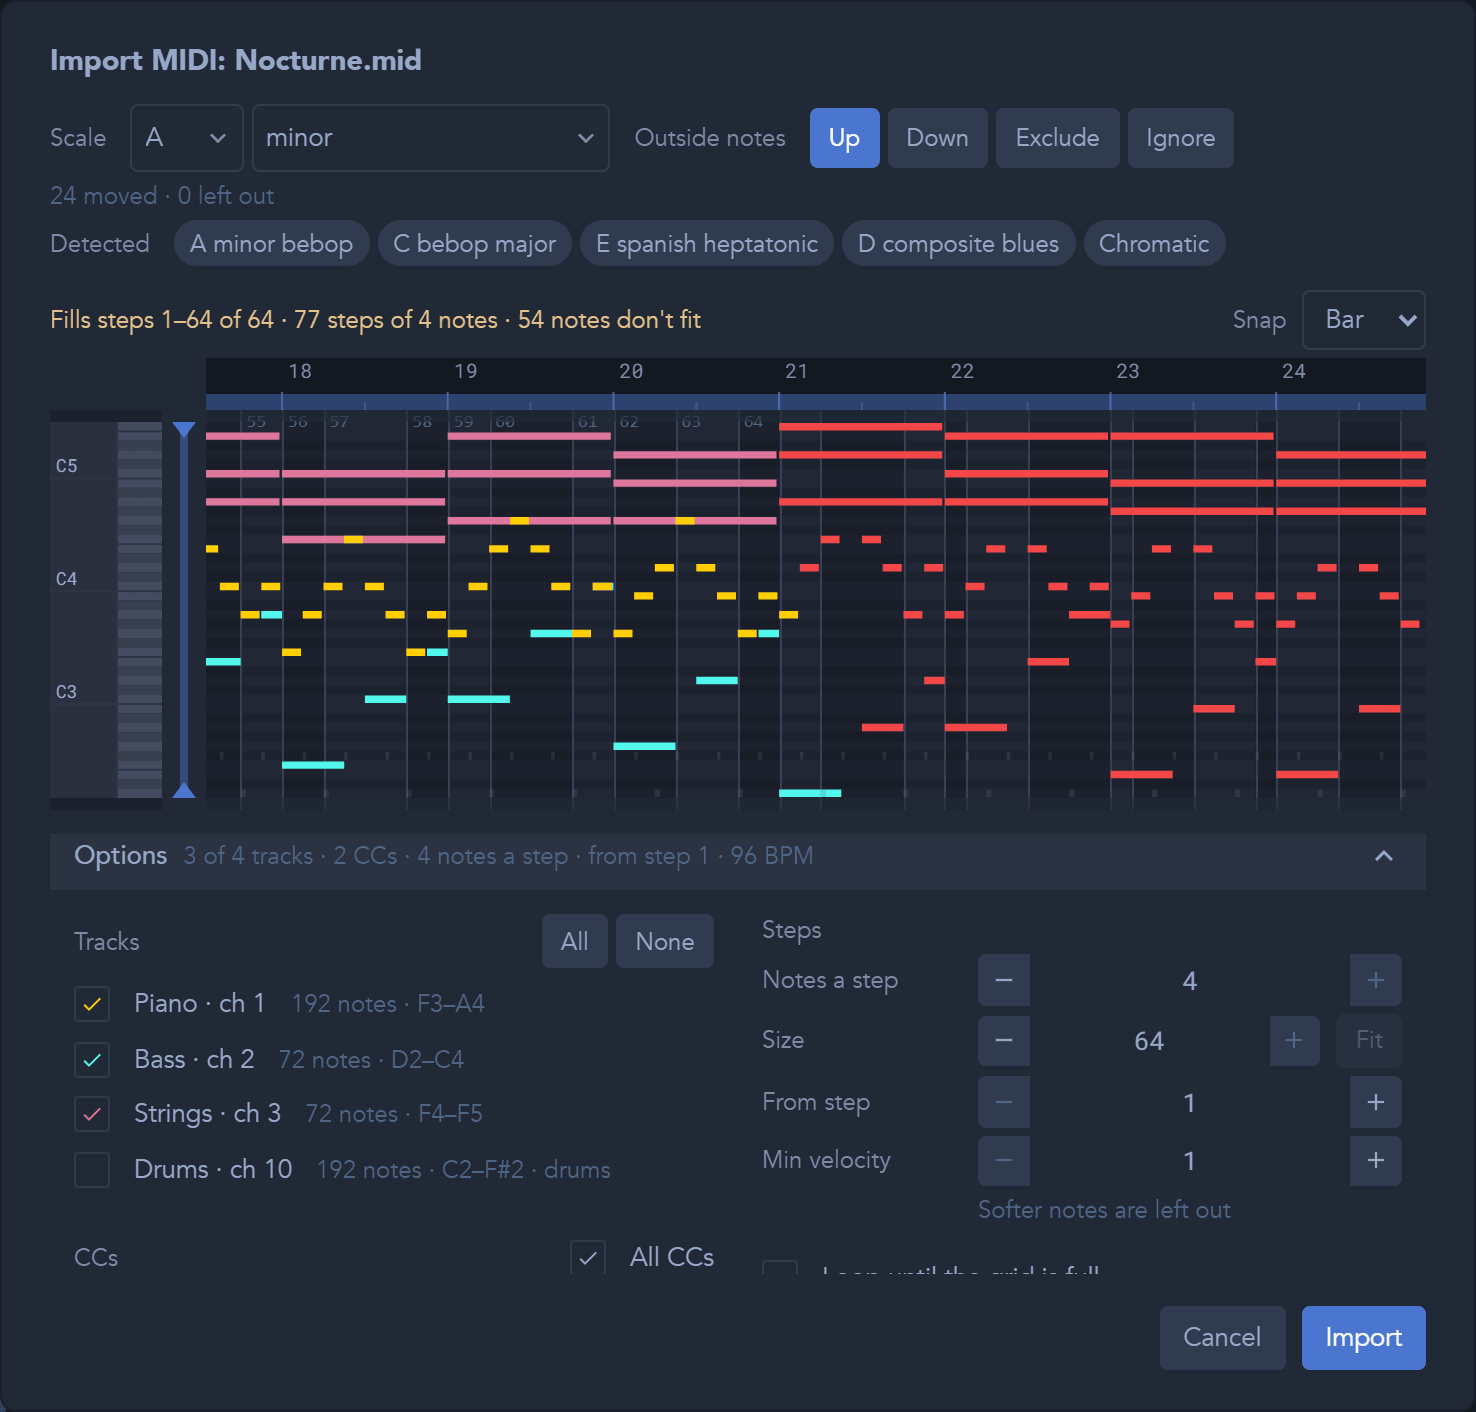This screenshot has height=1412, width=1476.
Task: Open the scale root note dropdown A
Action: pos(187,138)
